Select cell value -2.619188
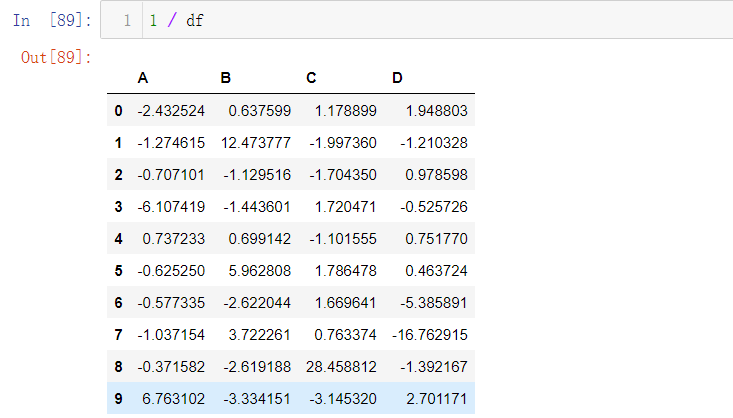Image resolution: width=733 pixels, height=418 pixels. pyautogui.click(x=257, y=367)
